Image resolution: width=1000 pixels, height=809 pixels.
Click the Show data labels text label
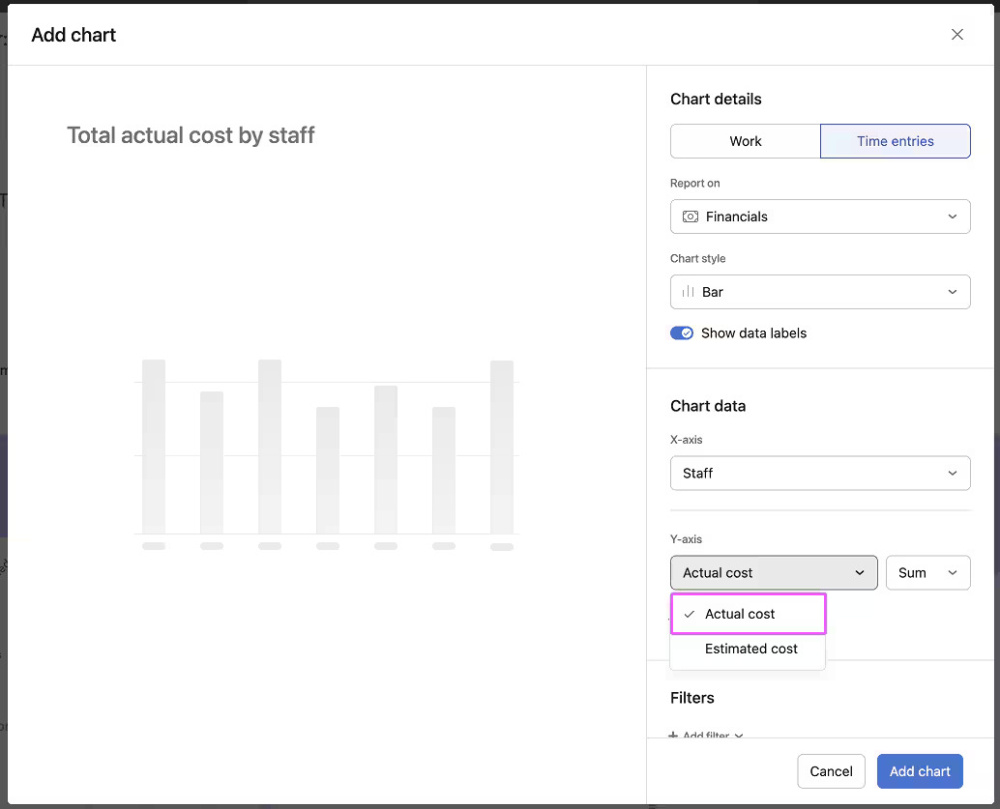[x=753, y=333]
